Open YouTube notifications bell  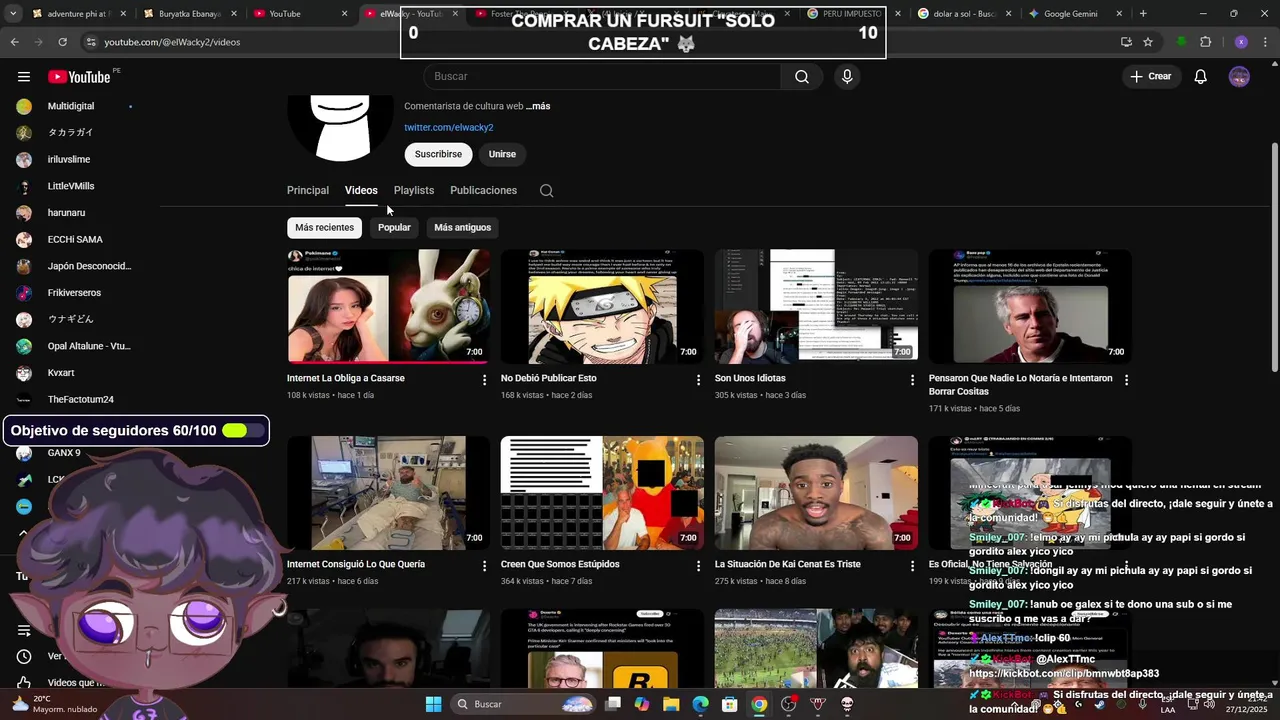pos(1201,77)
